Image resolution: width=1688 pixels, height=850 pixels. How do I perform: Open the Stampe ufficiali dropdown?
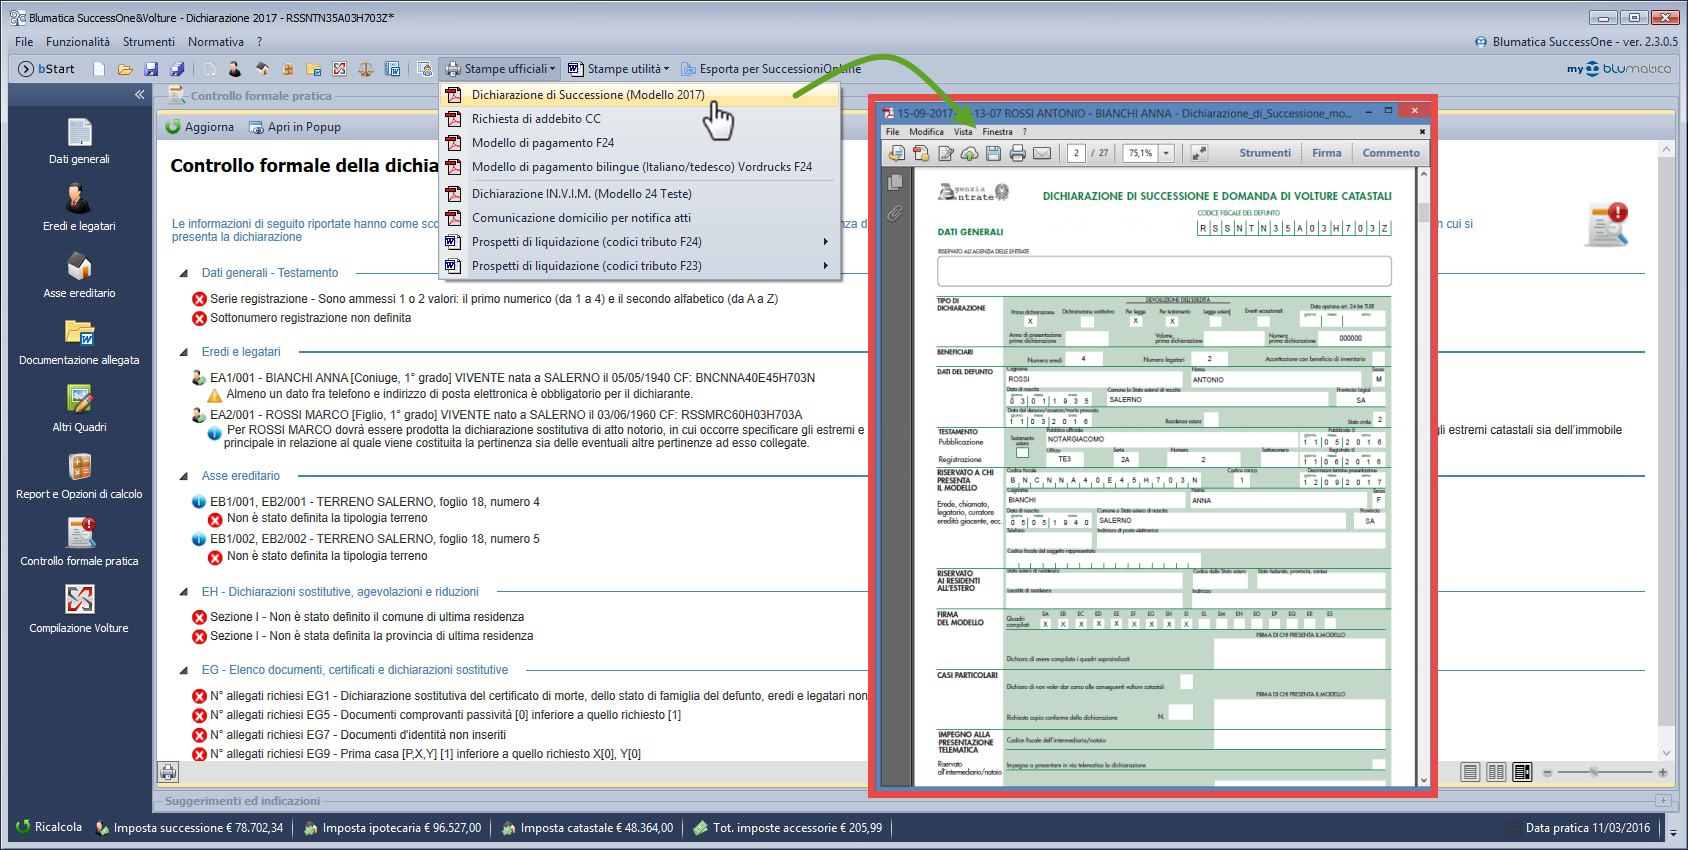click(x=500, y=69)
